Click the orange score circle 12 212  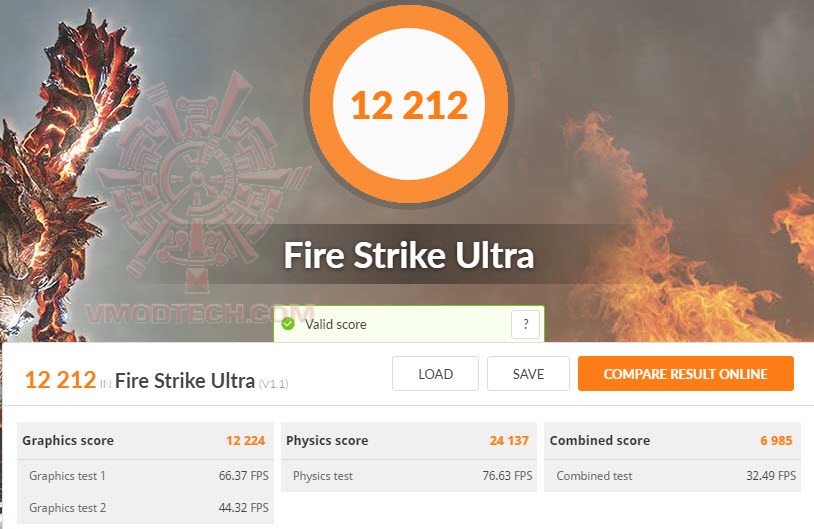click(x=409, y=105)
